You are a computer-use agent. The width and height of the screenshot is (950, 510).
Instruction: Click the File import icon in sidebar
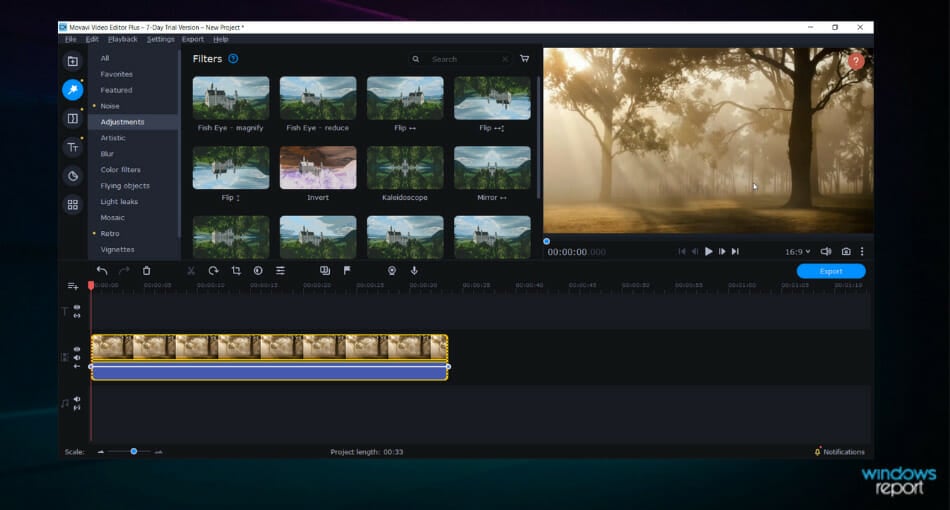tap(72, 62)
